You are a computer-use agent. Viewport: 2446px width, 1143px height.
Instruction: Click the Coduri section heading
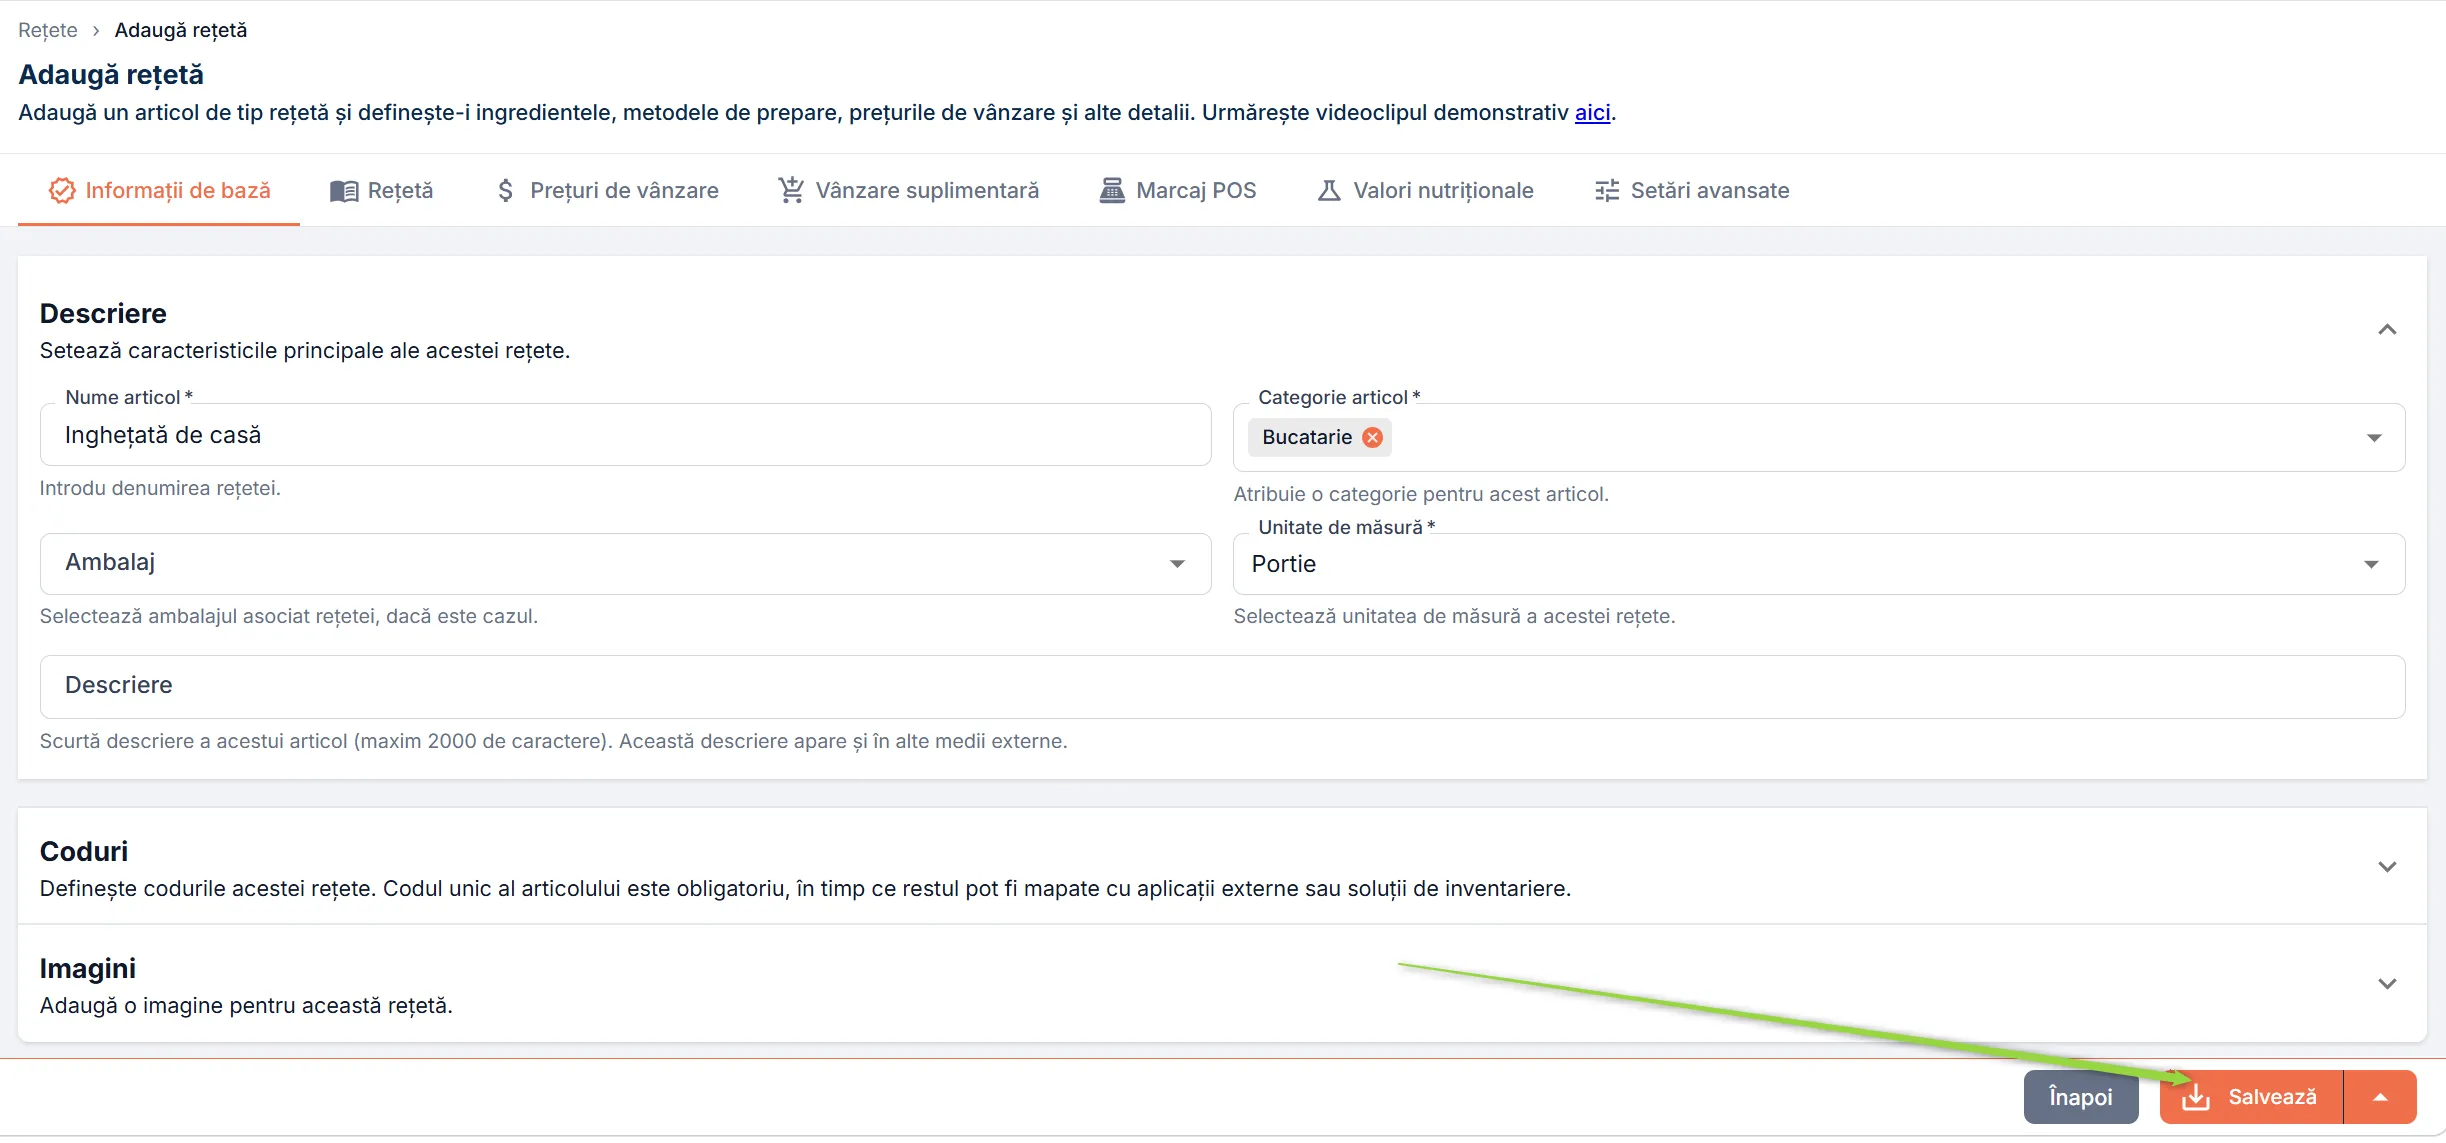[84, 851]
